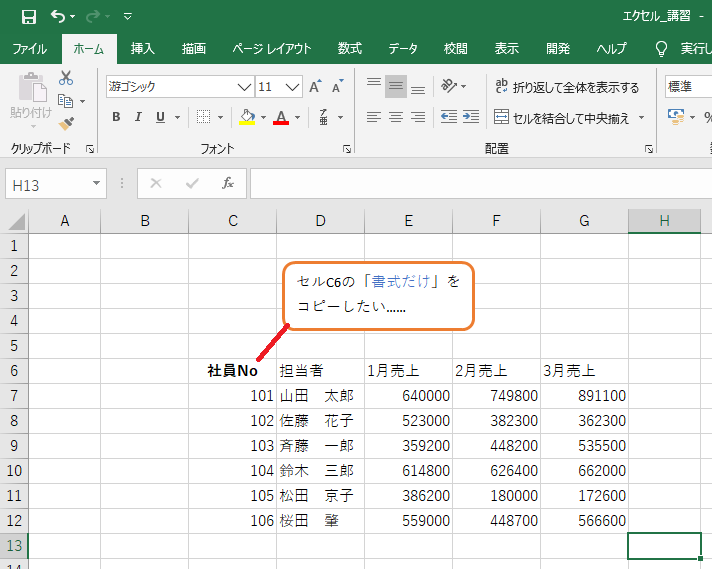Open the 配置 dialog launcher
The image size is (712, 569).
pyautogui.click(x=649, y=149)
